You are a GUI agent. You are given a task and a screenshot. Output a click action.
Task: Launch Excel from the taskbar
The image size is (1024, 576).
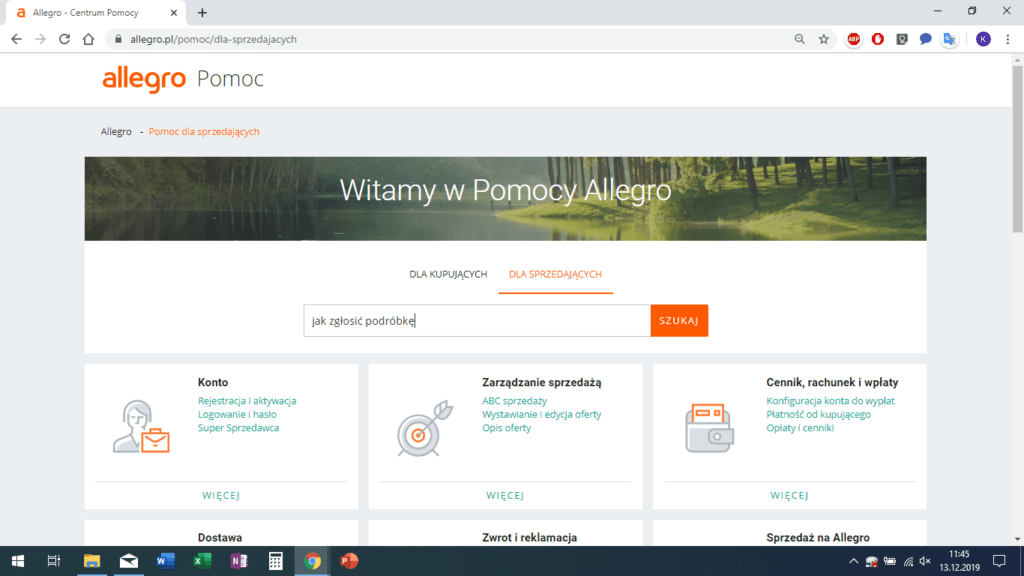pyautogui.click(x=202, y=561)
